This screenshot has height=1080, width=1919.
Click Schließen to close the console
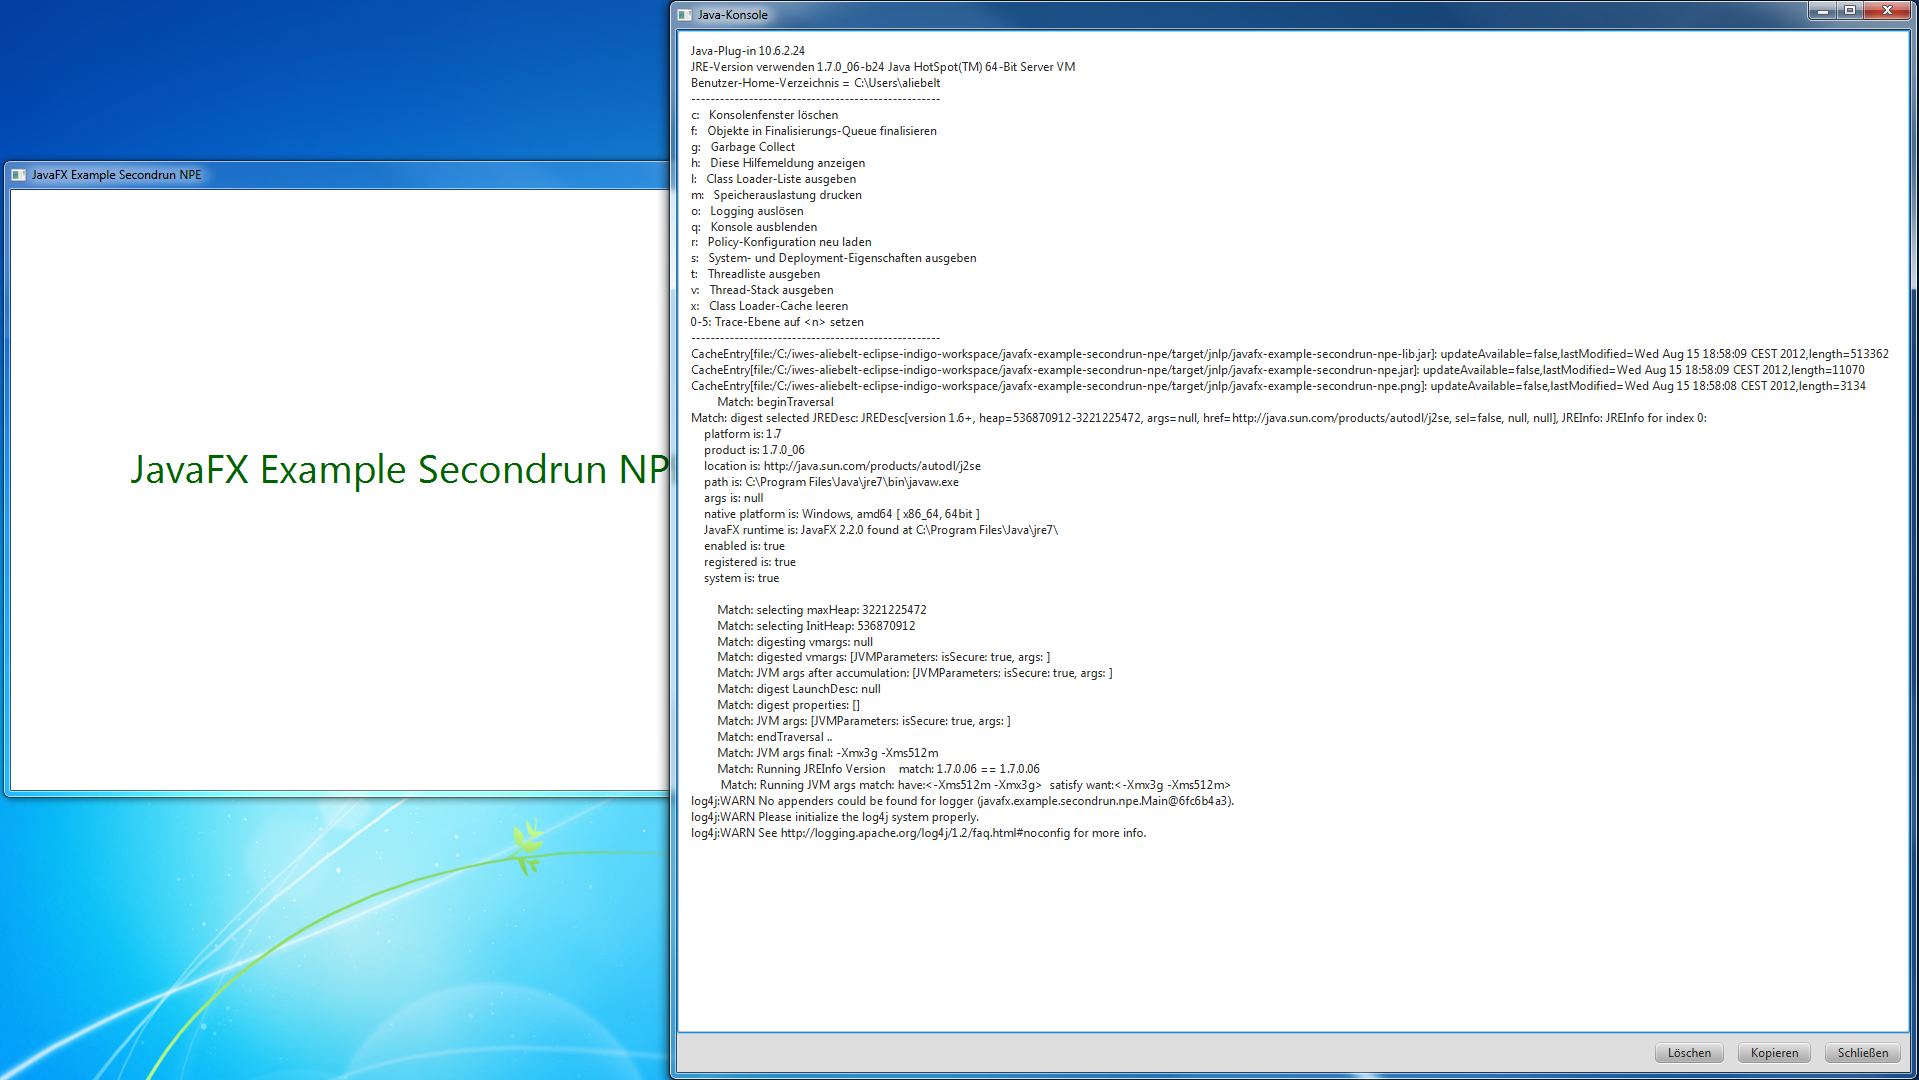1862,1053
